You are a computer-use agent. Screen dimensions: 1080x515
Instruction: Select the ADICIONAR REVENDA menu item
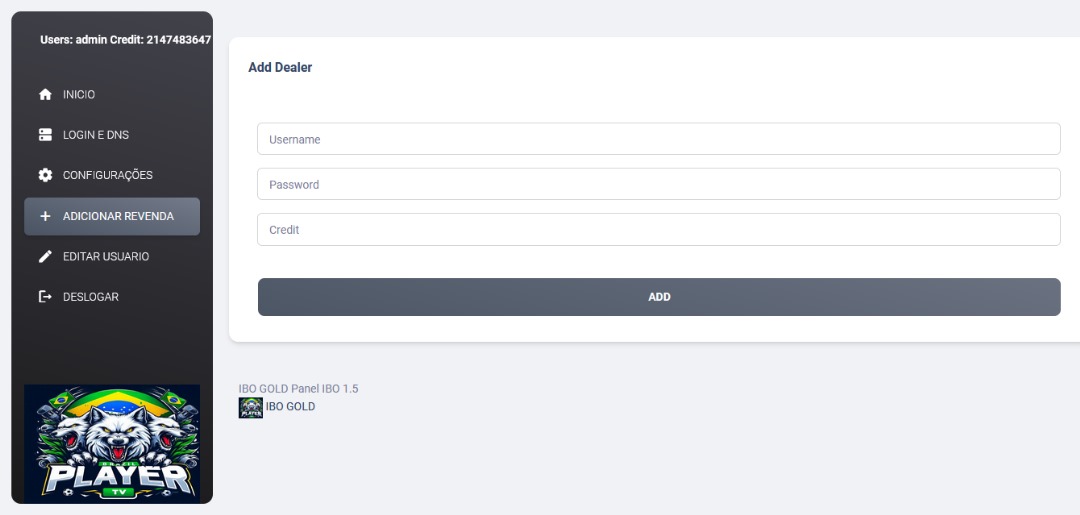pyautogui.click(x=118, y=217)
